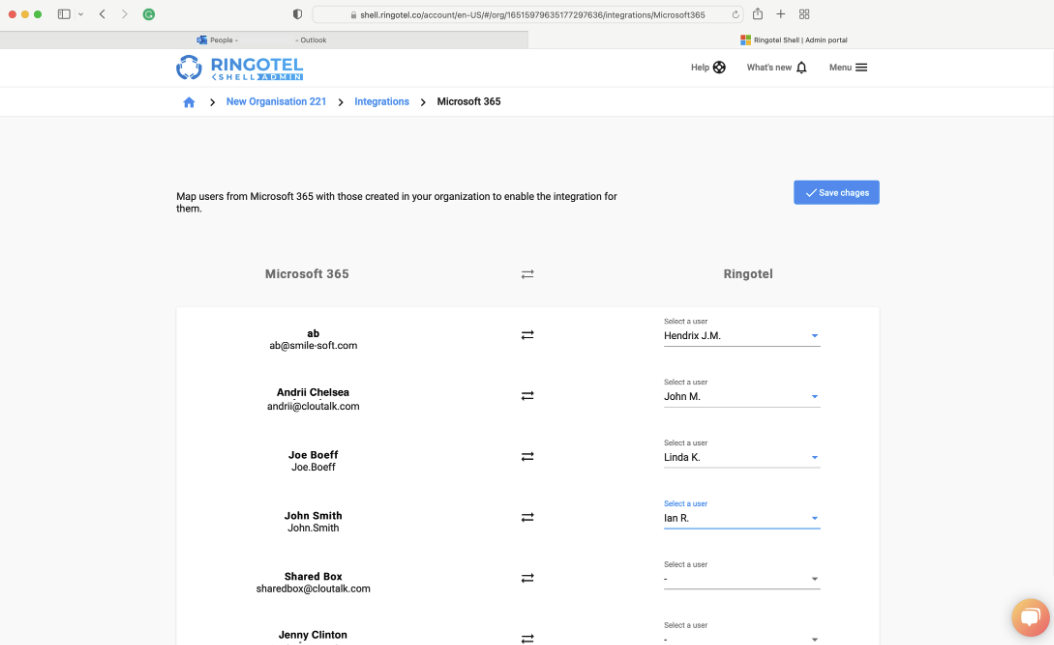Go forward in Safari

coord(124,14)
